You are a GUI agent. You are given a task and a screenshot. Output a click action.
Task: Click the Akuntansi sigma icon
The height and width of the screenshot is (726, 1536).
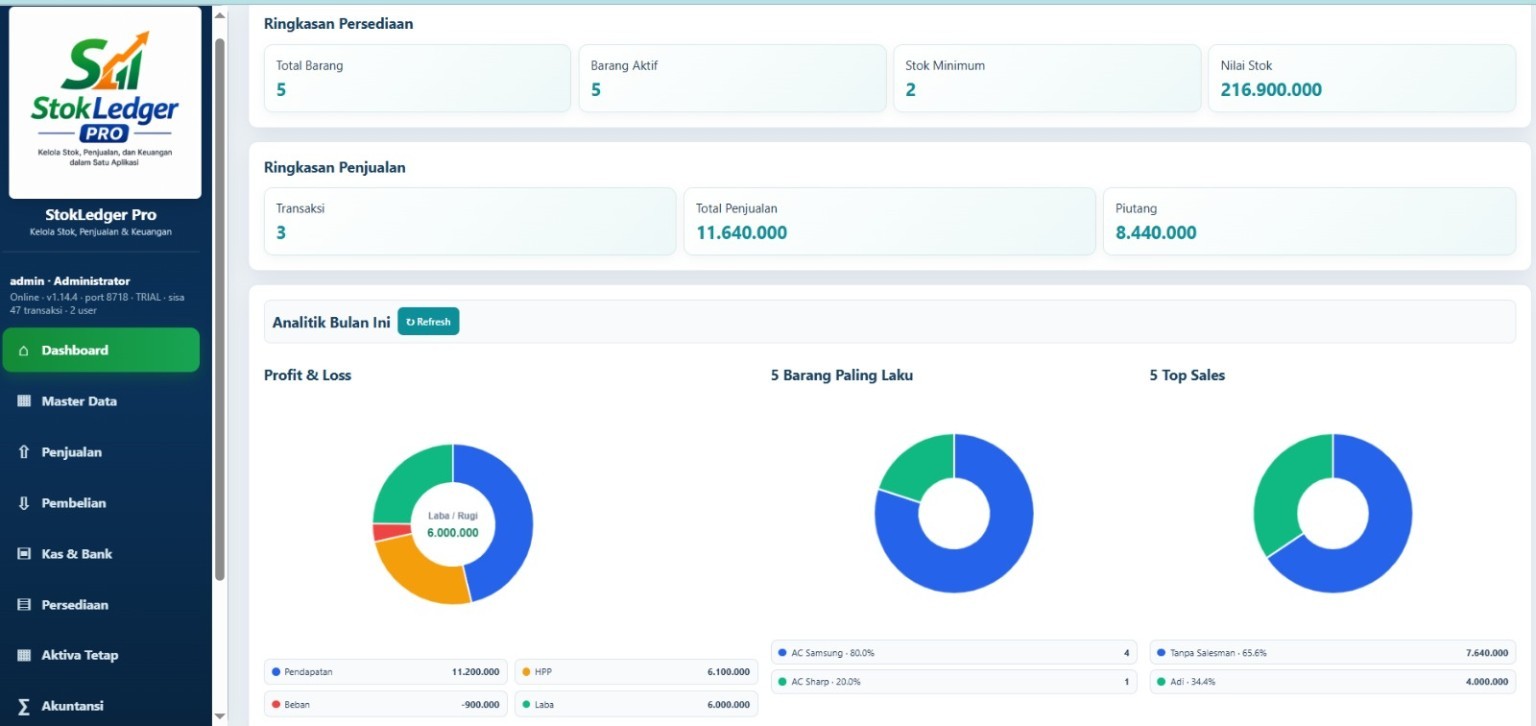(x=24, y=706)
